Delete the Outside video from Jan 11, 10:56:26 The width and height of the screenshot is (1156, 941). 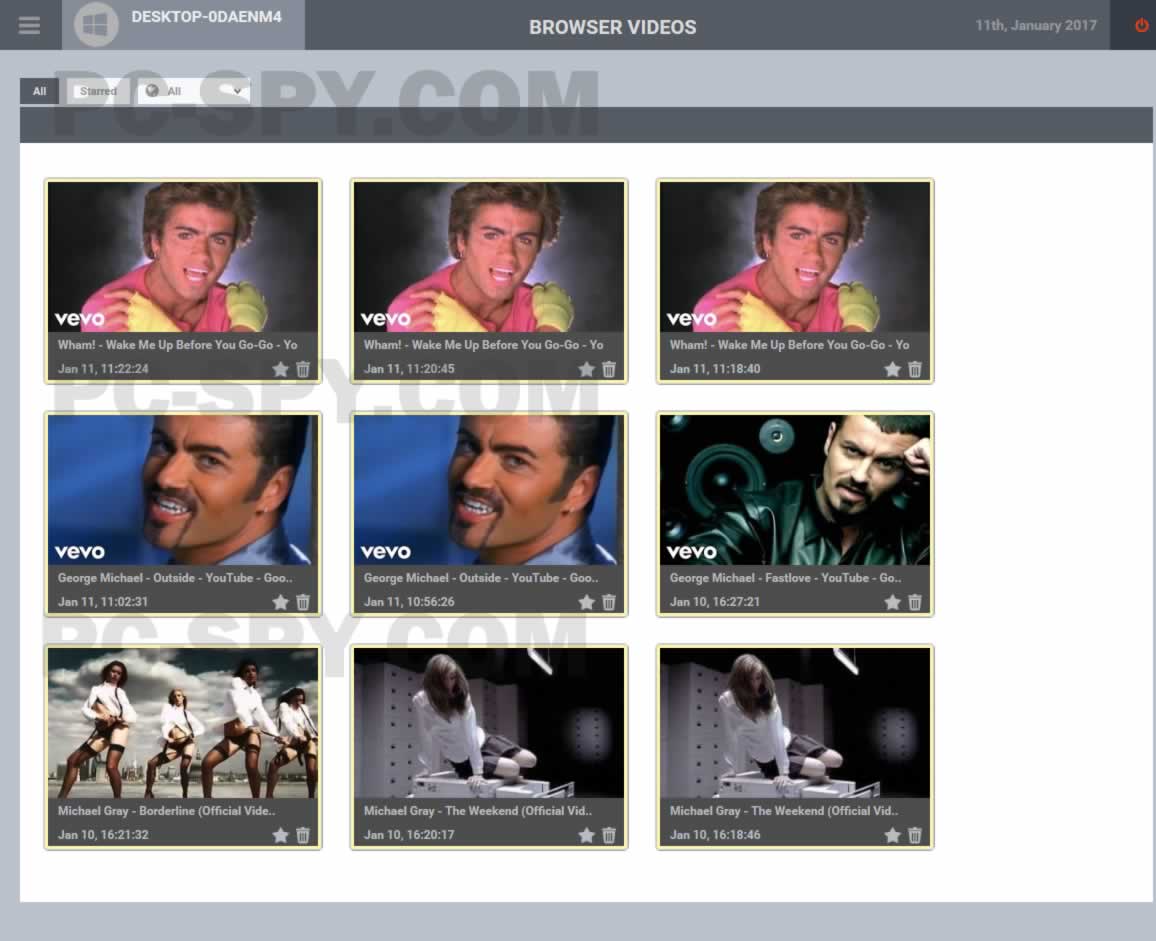[x=609, y=602]
